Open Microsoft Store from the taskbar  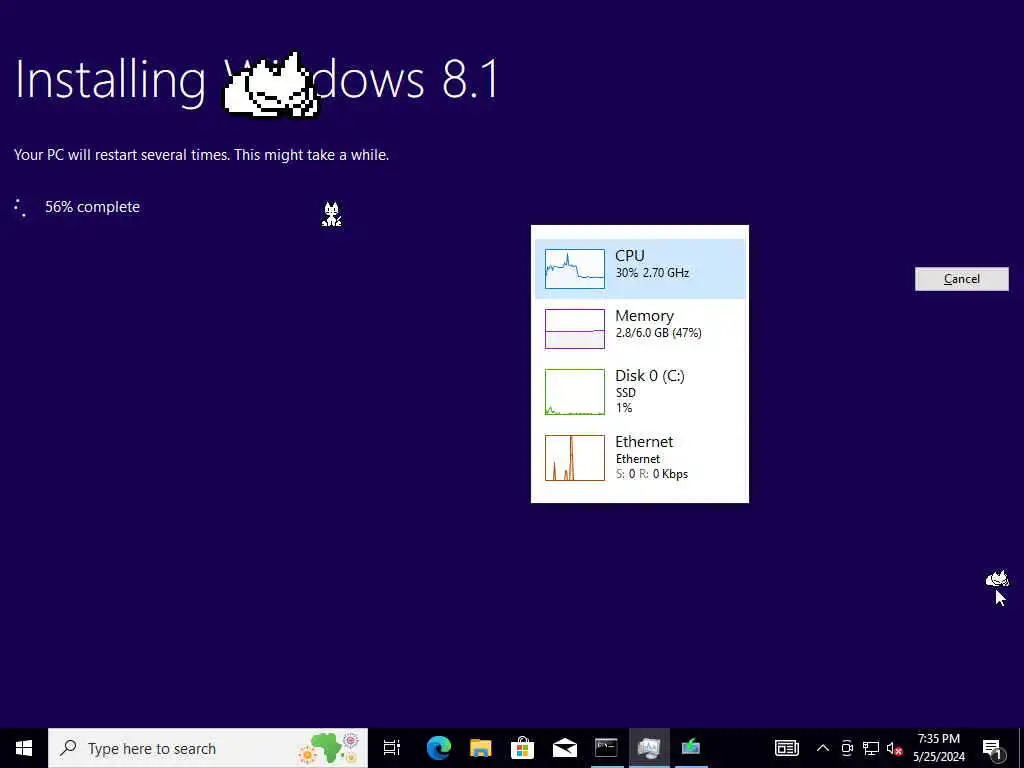click(x=522, y=748)
